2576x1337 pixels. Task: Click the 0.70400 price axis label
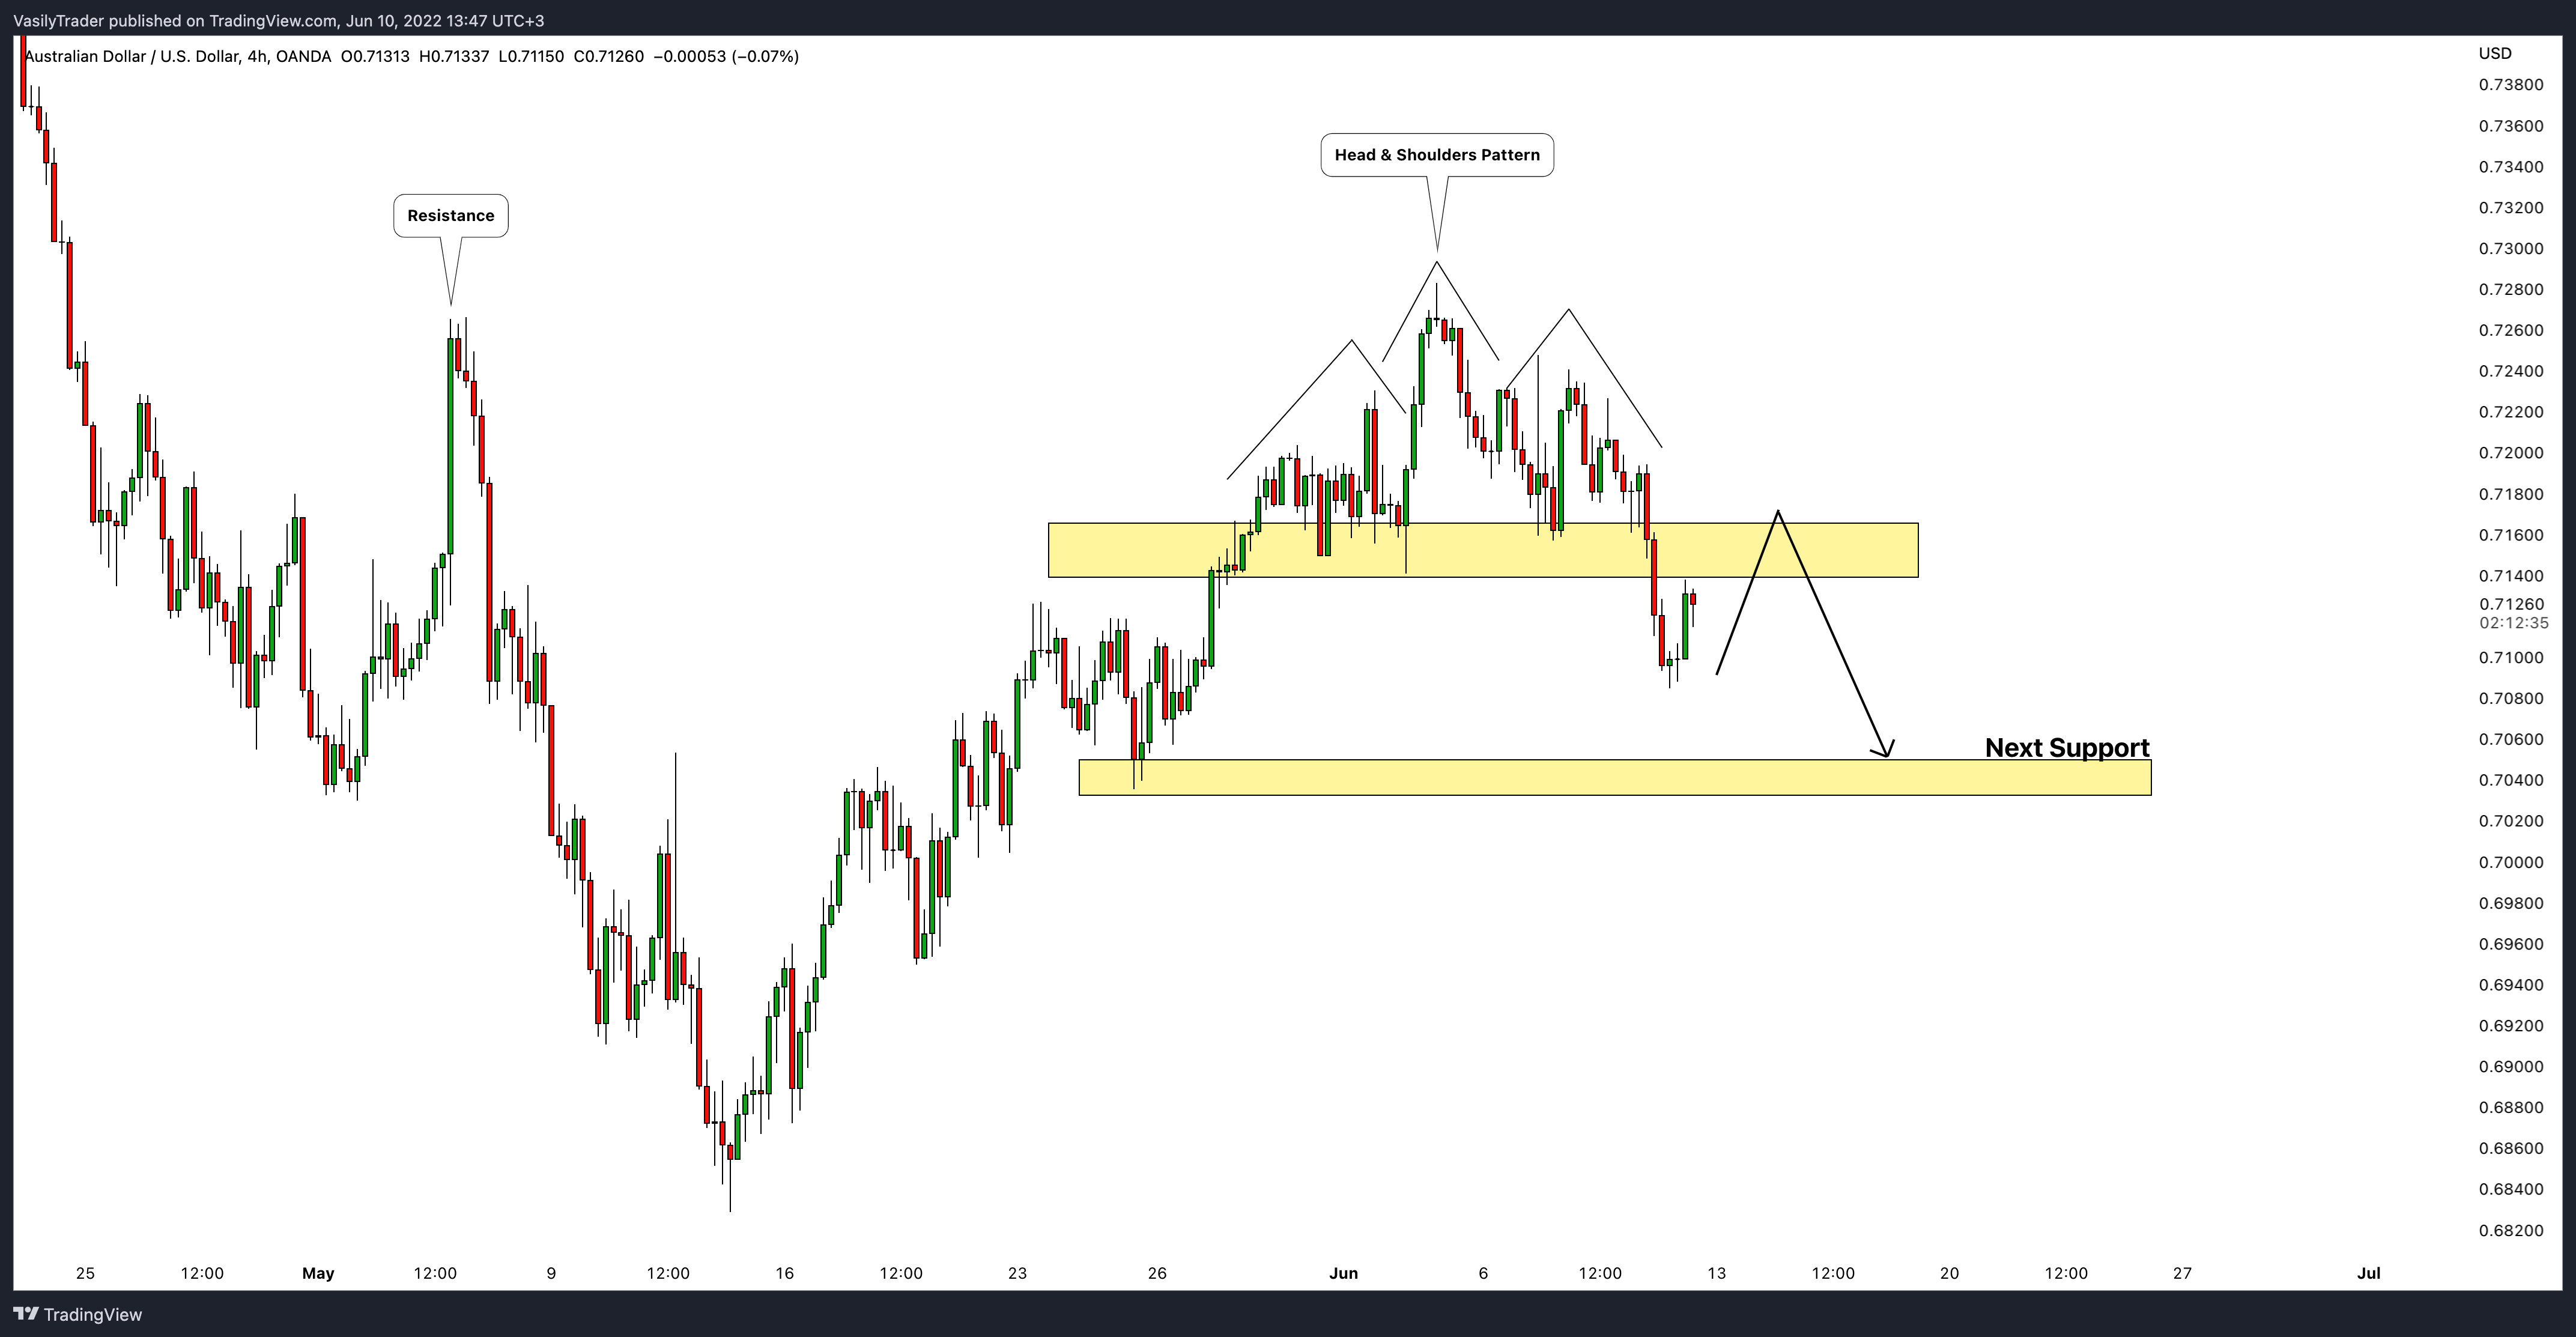(x=2511, y=781)
